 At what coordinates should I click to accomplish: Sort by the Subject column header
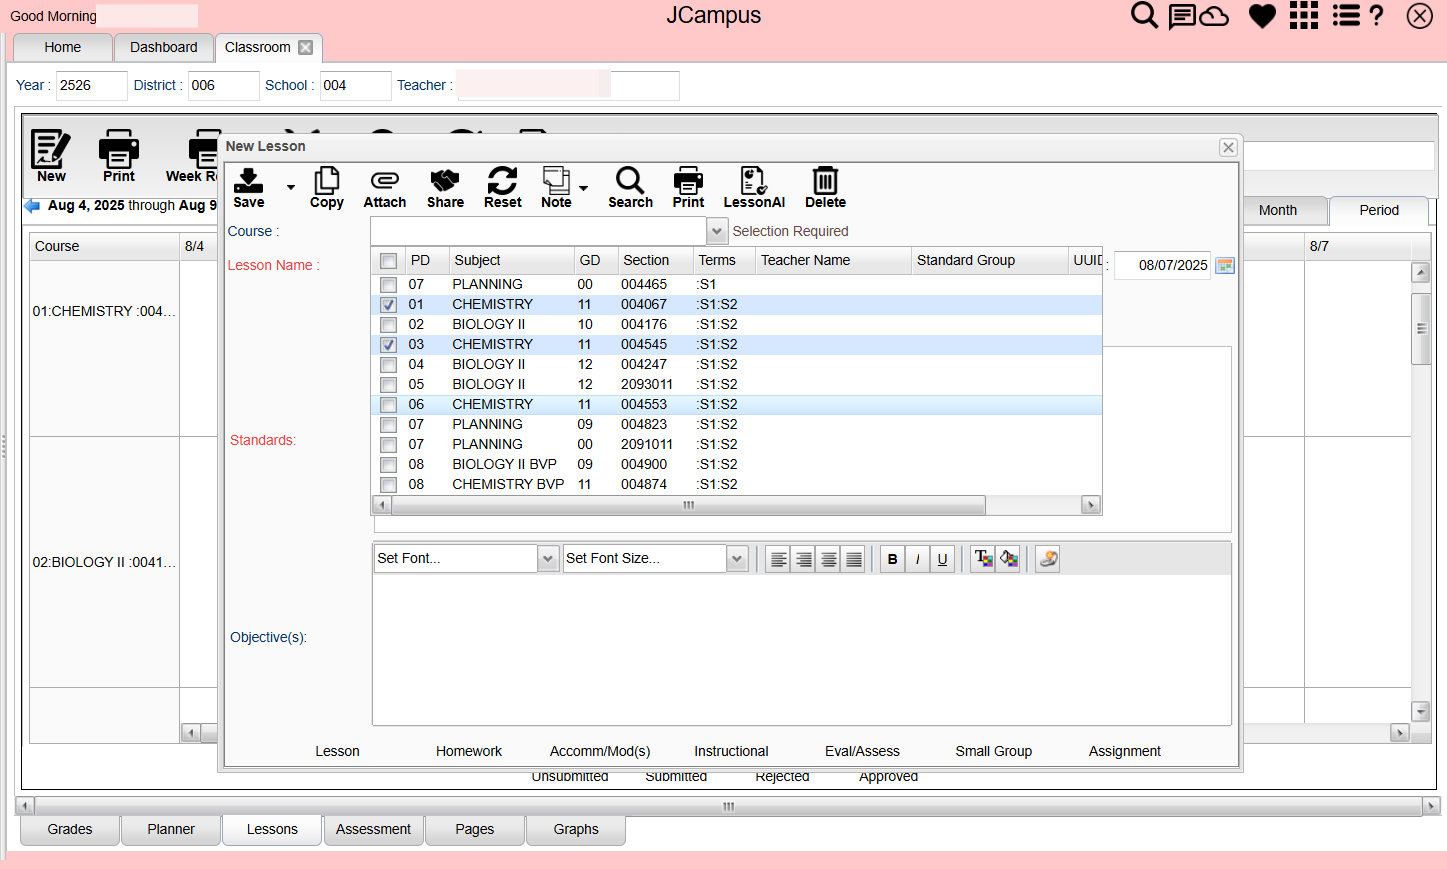click(511, 260)
